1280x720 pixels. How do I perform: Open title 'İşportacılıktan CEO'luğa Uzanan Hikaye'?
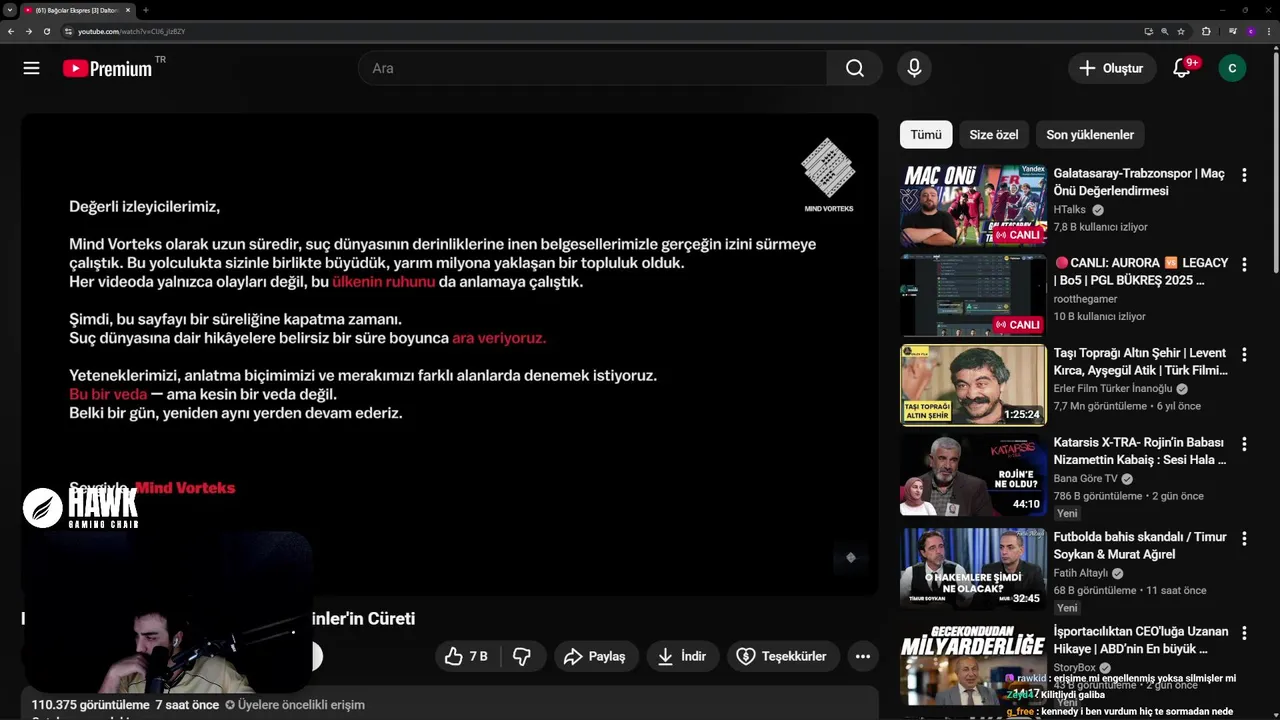(x=1141, y=641)
